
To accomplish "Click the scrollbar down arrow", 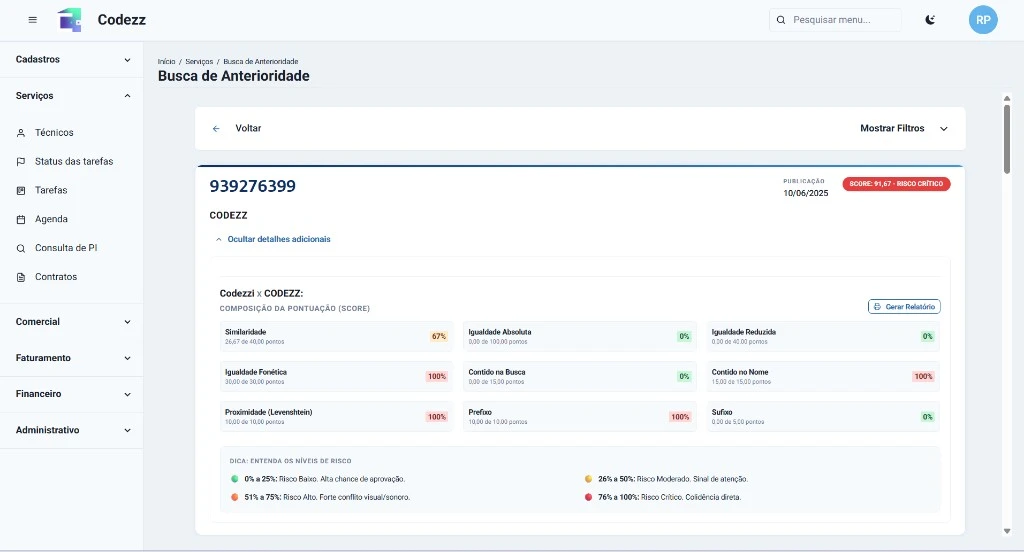I will (1007, 531).
